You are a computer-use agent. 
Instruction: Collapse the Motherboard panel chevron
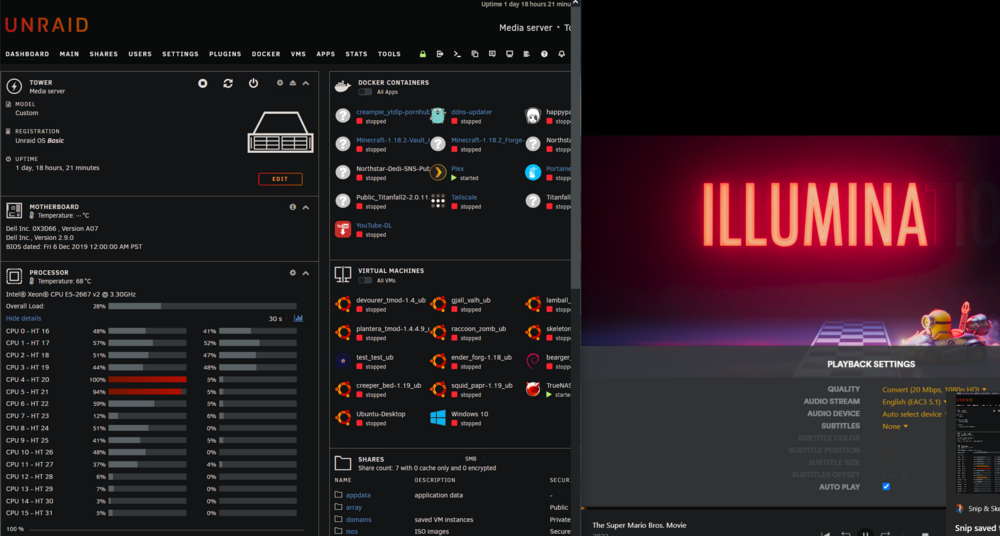[305, 207]
